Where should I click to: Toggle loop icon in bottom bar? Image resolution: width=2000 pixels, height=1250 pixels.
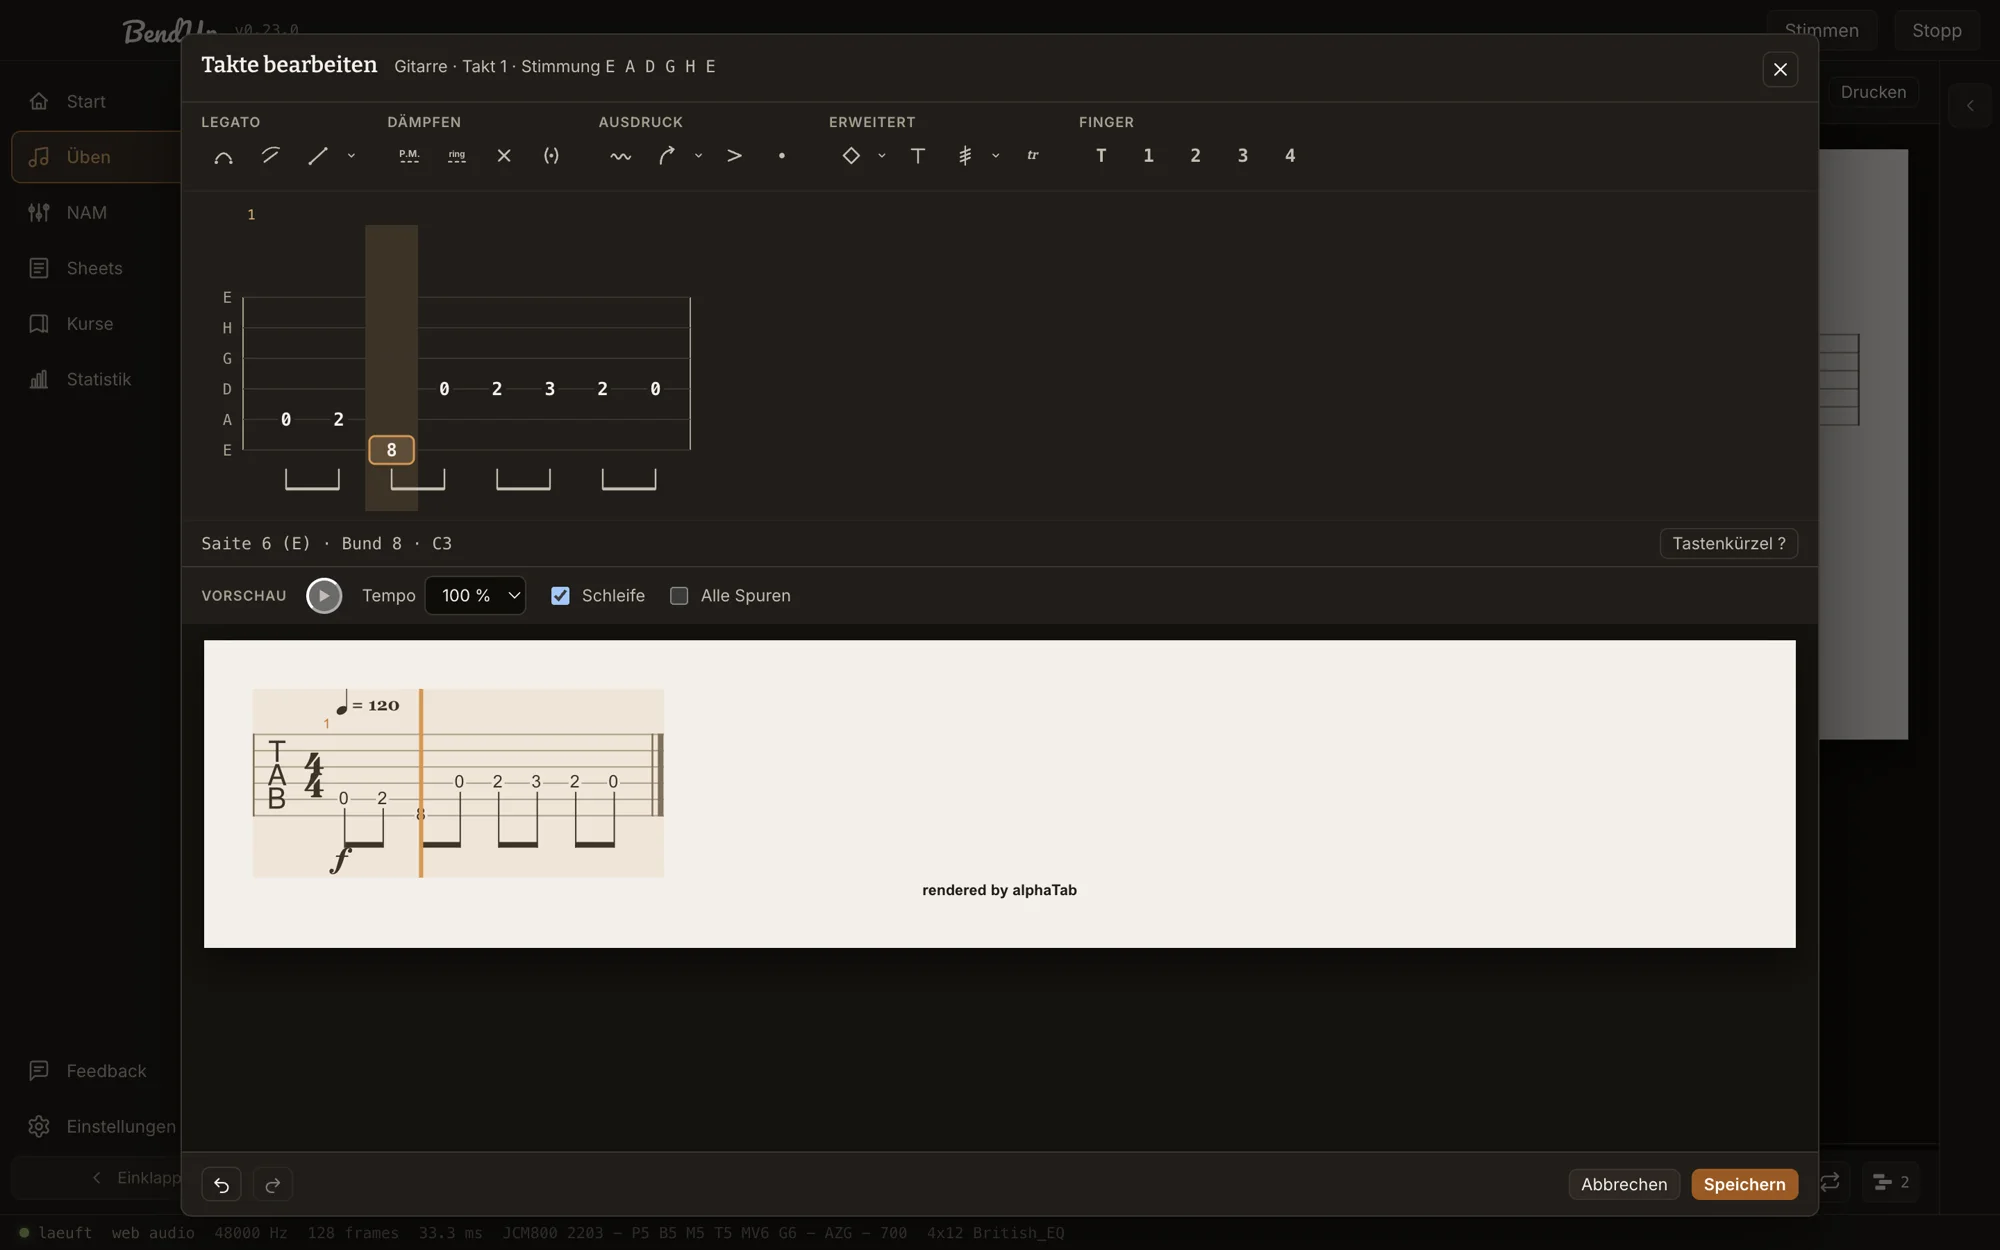(x=1830, y=1182)
